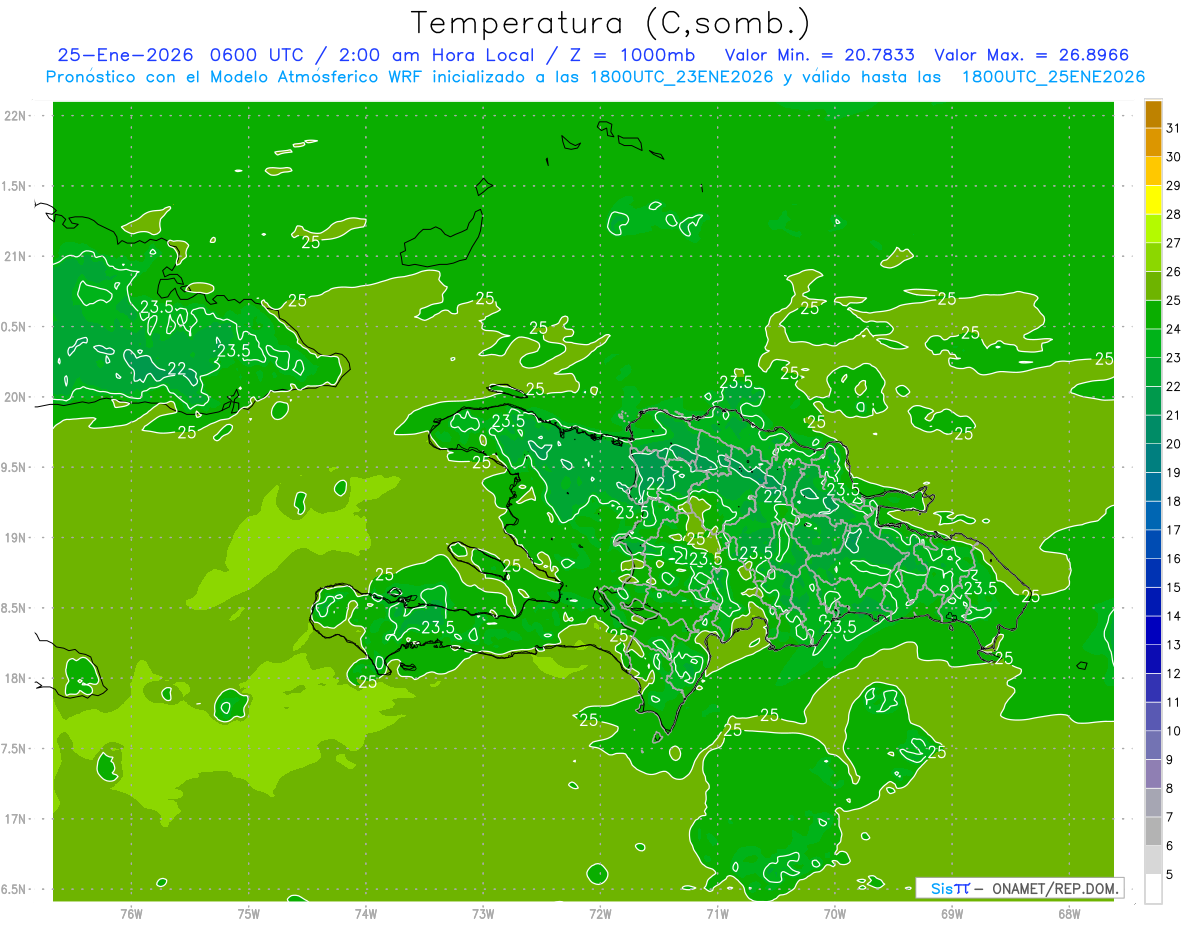The image size is (1200, 927).
Task: Click the longitude axis label "72W"
Action: tap(600, 914)
